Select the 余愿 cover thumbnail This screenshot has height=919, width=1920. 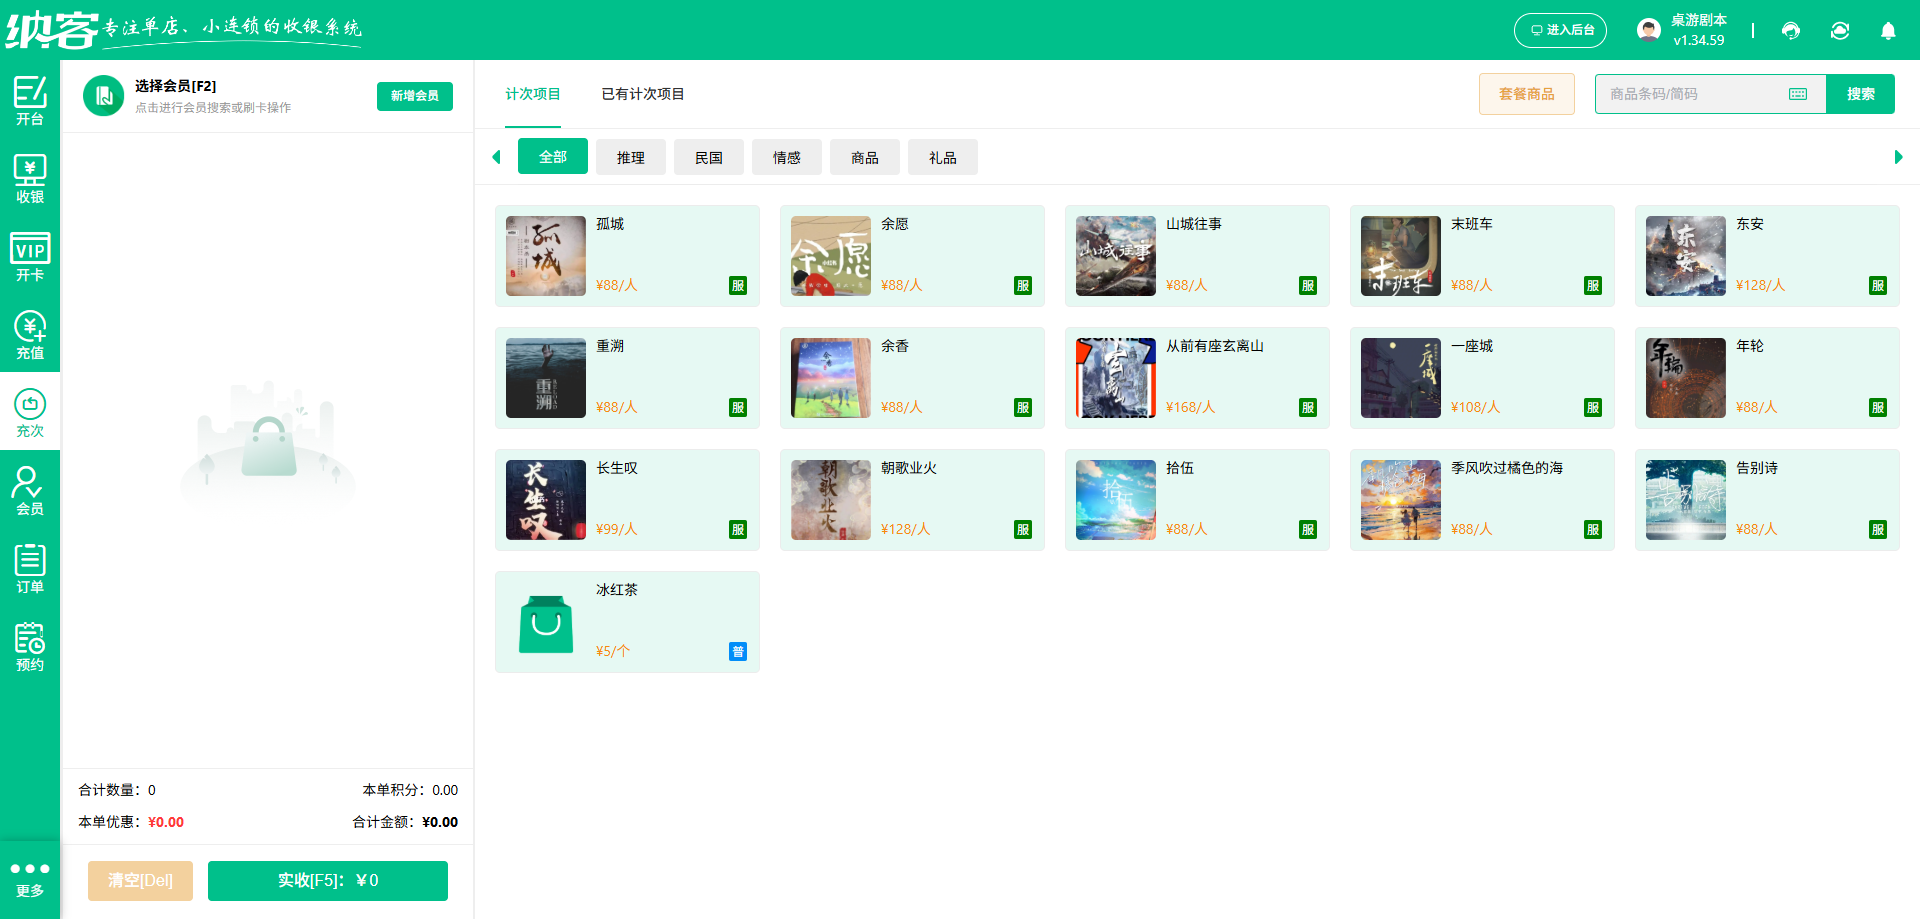pos(831,256)
